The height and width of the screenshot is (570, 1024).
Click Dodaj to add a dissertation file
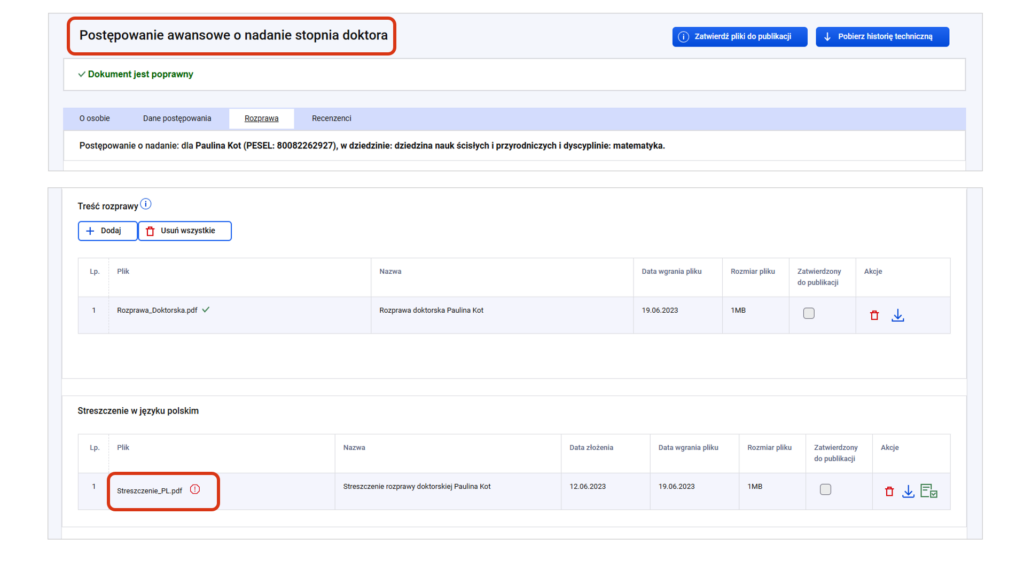click(x=107, y=231)
